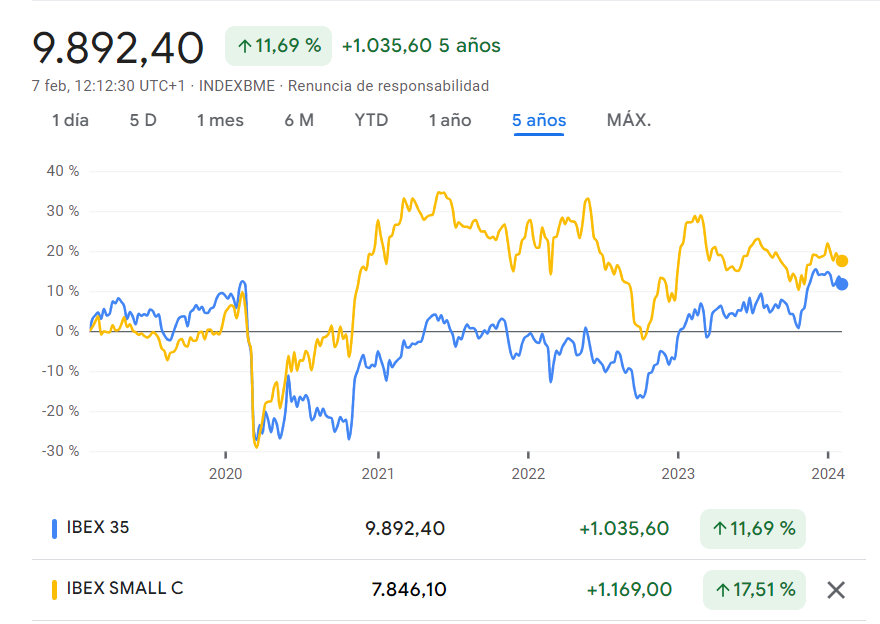Screen dimensions: 880x624
Task: Click the green 11,69 % header badge
Action: 278,46
